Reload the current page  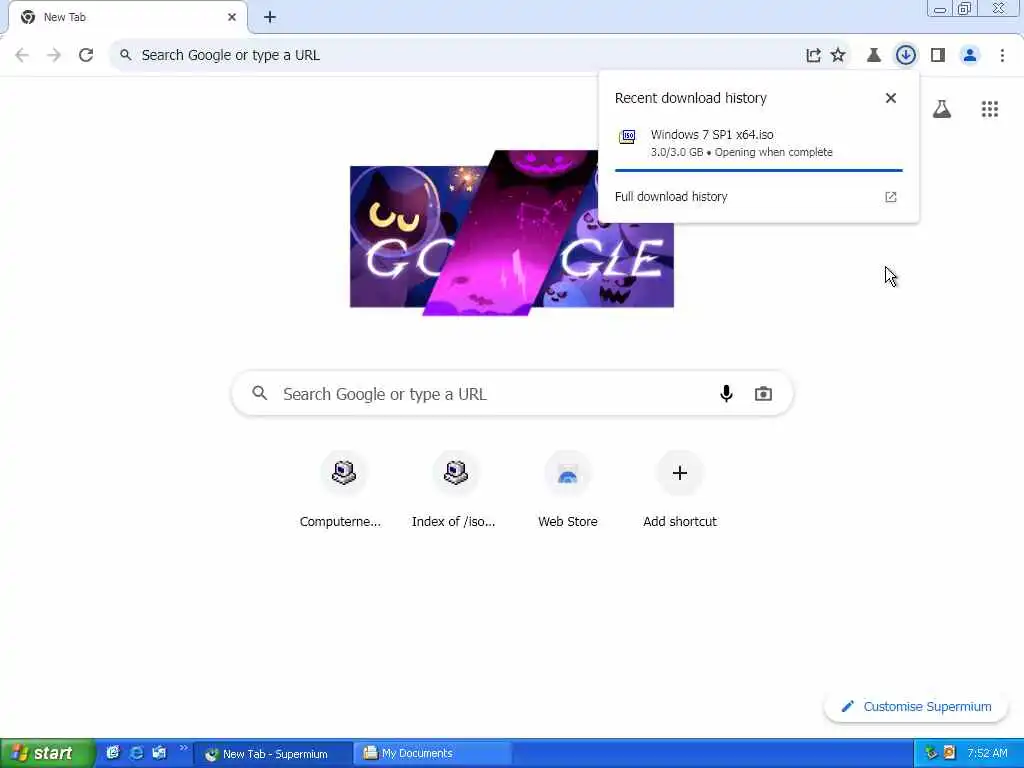(x=86, y=56)
